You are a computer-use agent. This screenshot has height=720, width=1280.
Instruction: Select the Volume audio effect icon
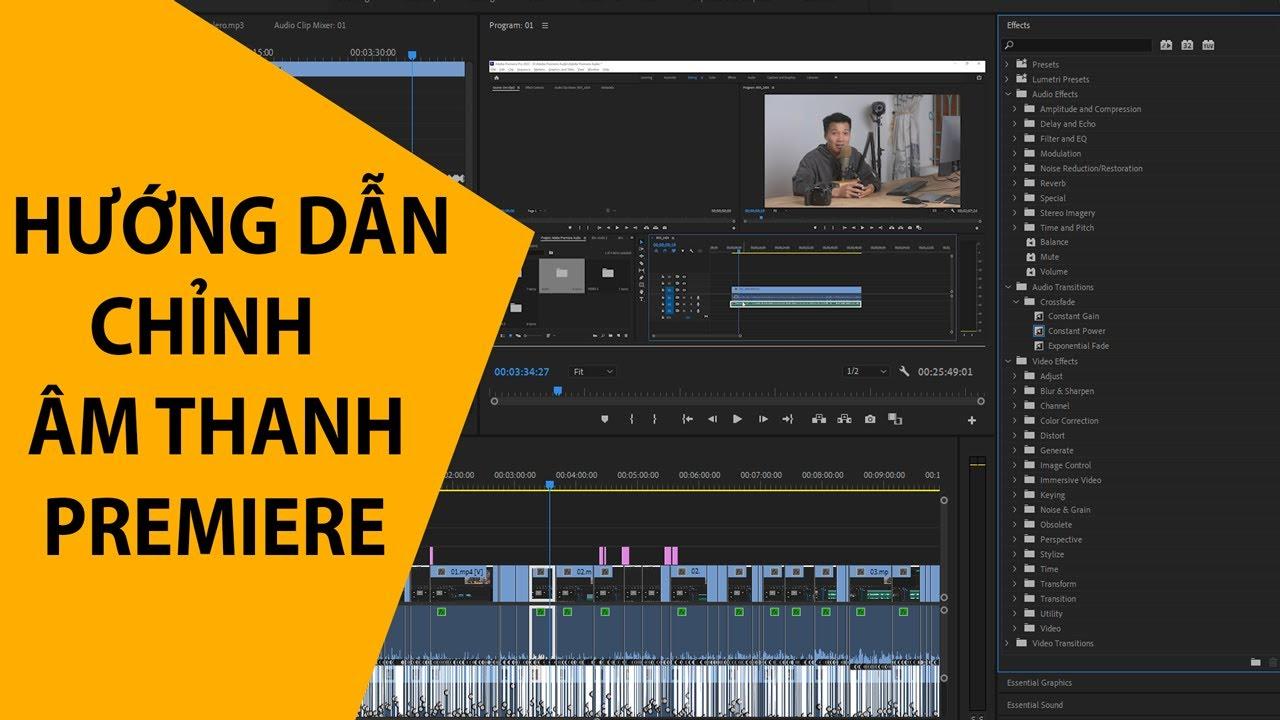point(1031,271)
